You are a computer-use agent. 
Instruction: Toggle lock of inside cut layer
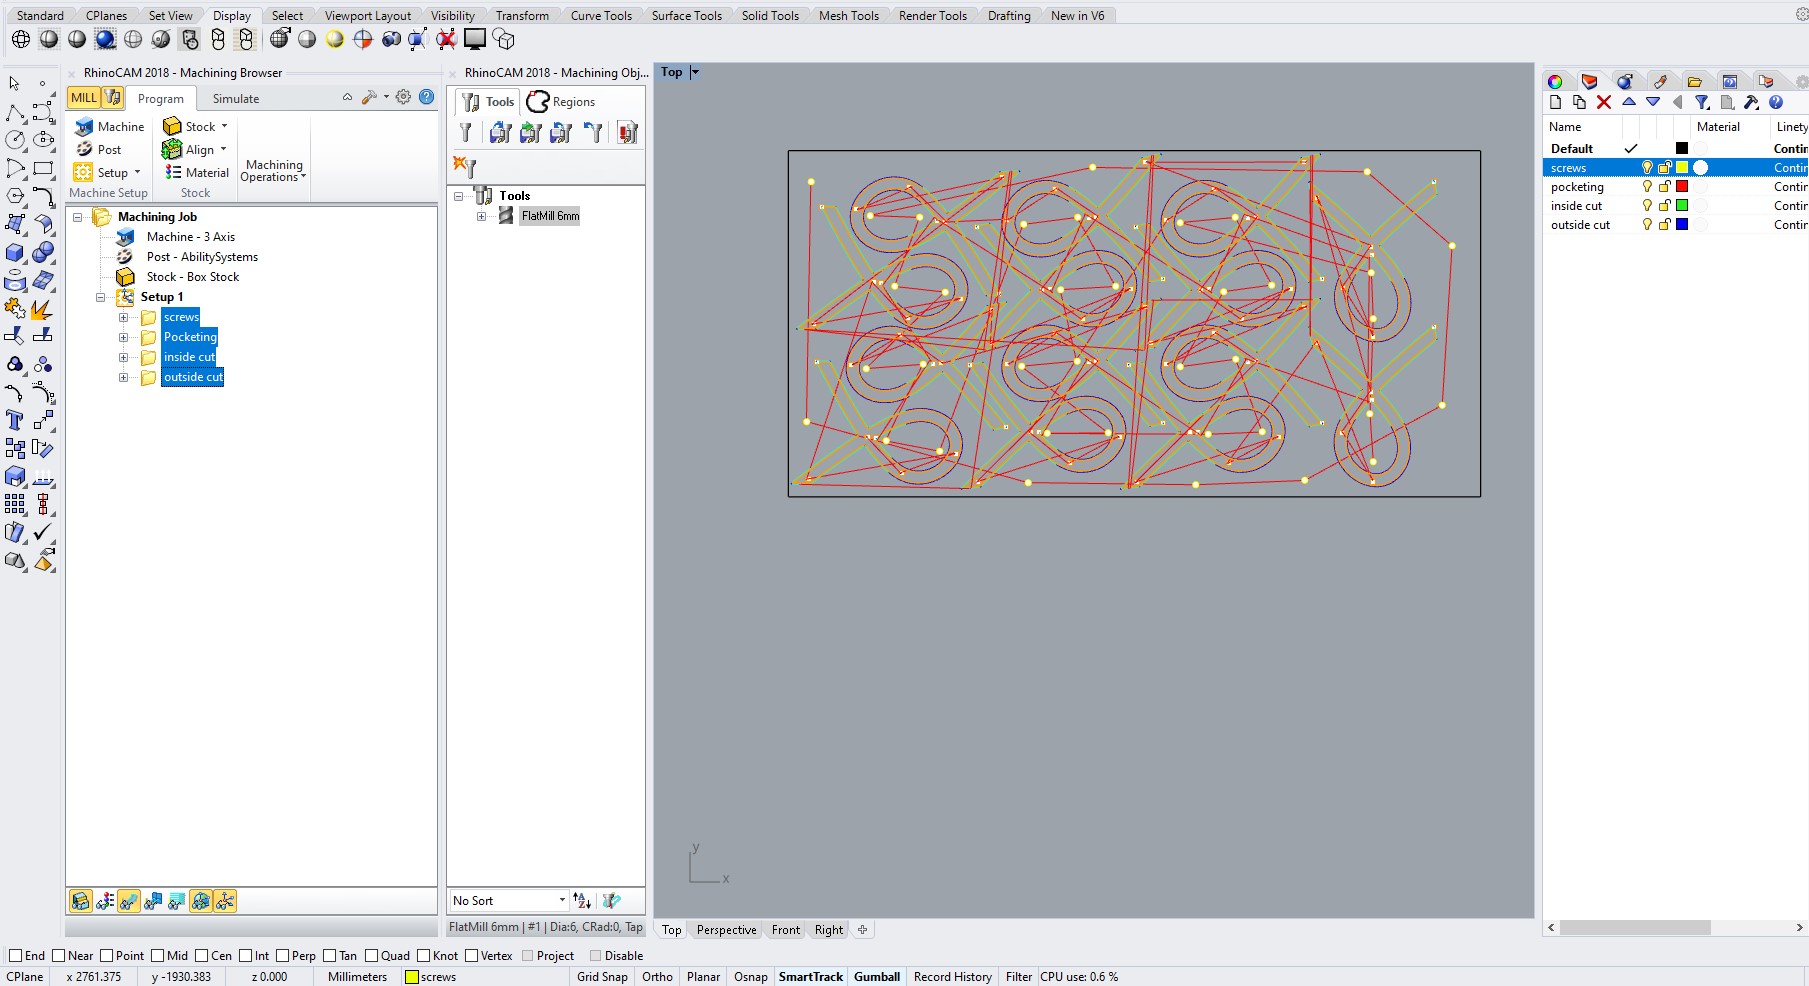(1665, 206)
